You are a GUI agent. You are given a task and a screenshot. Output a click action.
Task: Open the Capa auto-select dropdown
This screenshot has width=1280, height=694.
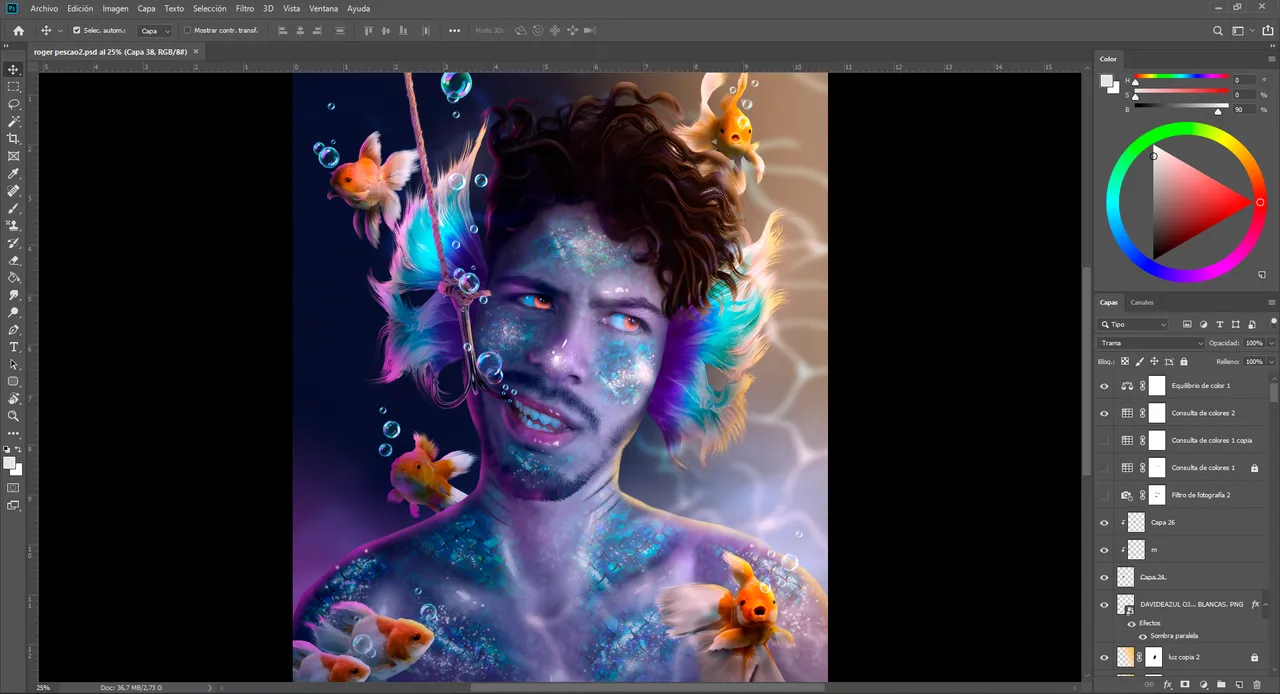[x=154, y=31]
